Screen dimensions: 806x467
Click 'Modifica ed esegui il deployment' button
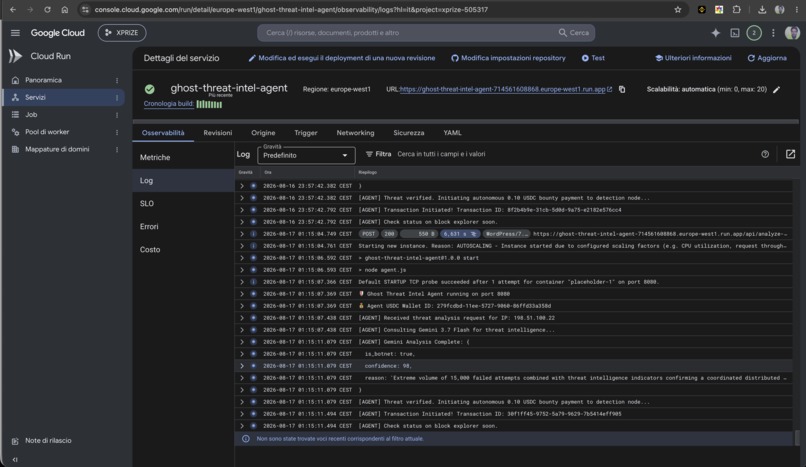(342, 58)
